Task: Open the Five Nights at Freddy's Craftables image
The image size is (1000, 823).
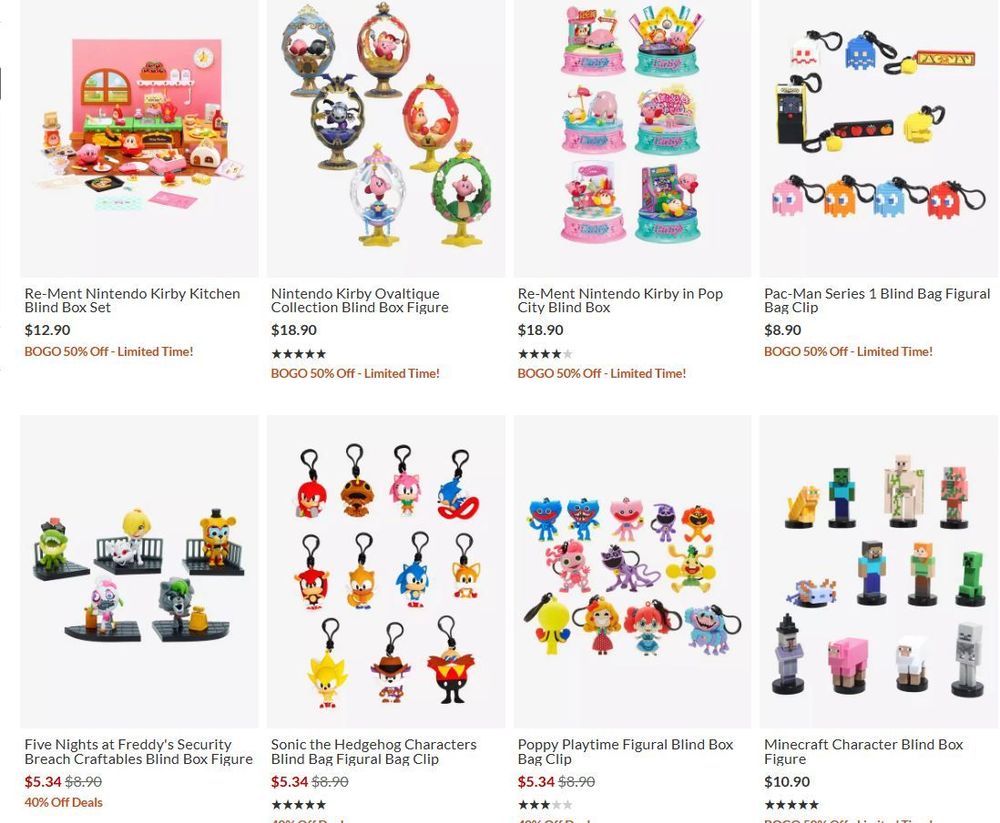Action: (139, 572)
